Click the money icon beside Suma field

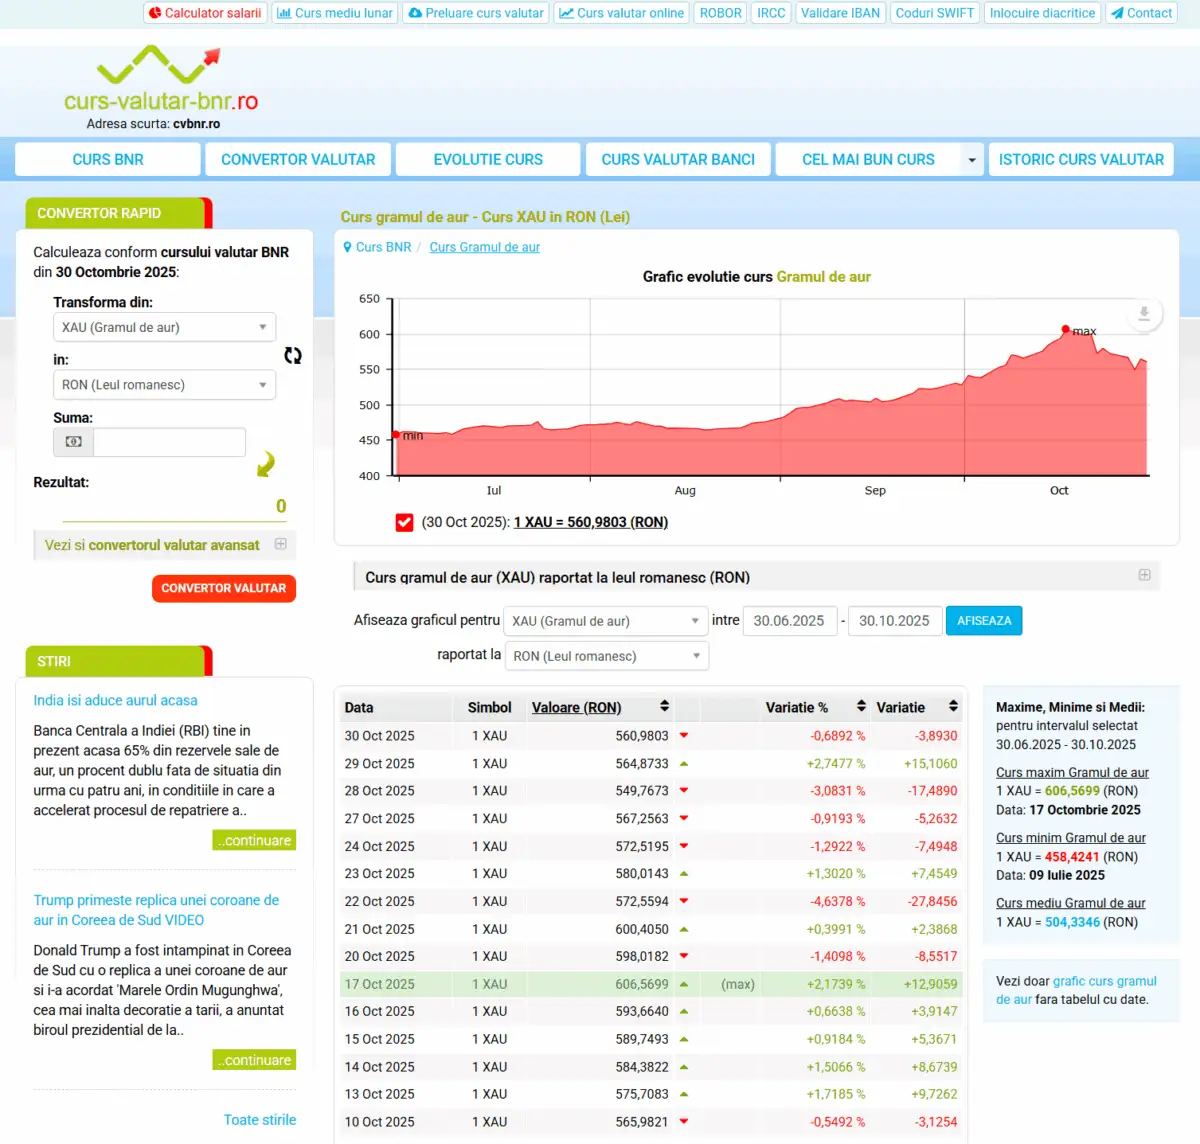pos(74,441)
